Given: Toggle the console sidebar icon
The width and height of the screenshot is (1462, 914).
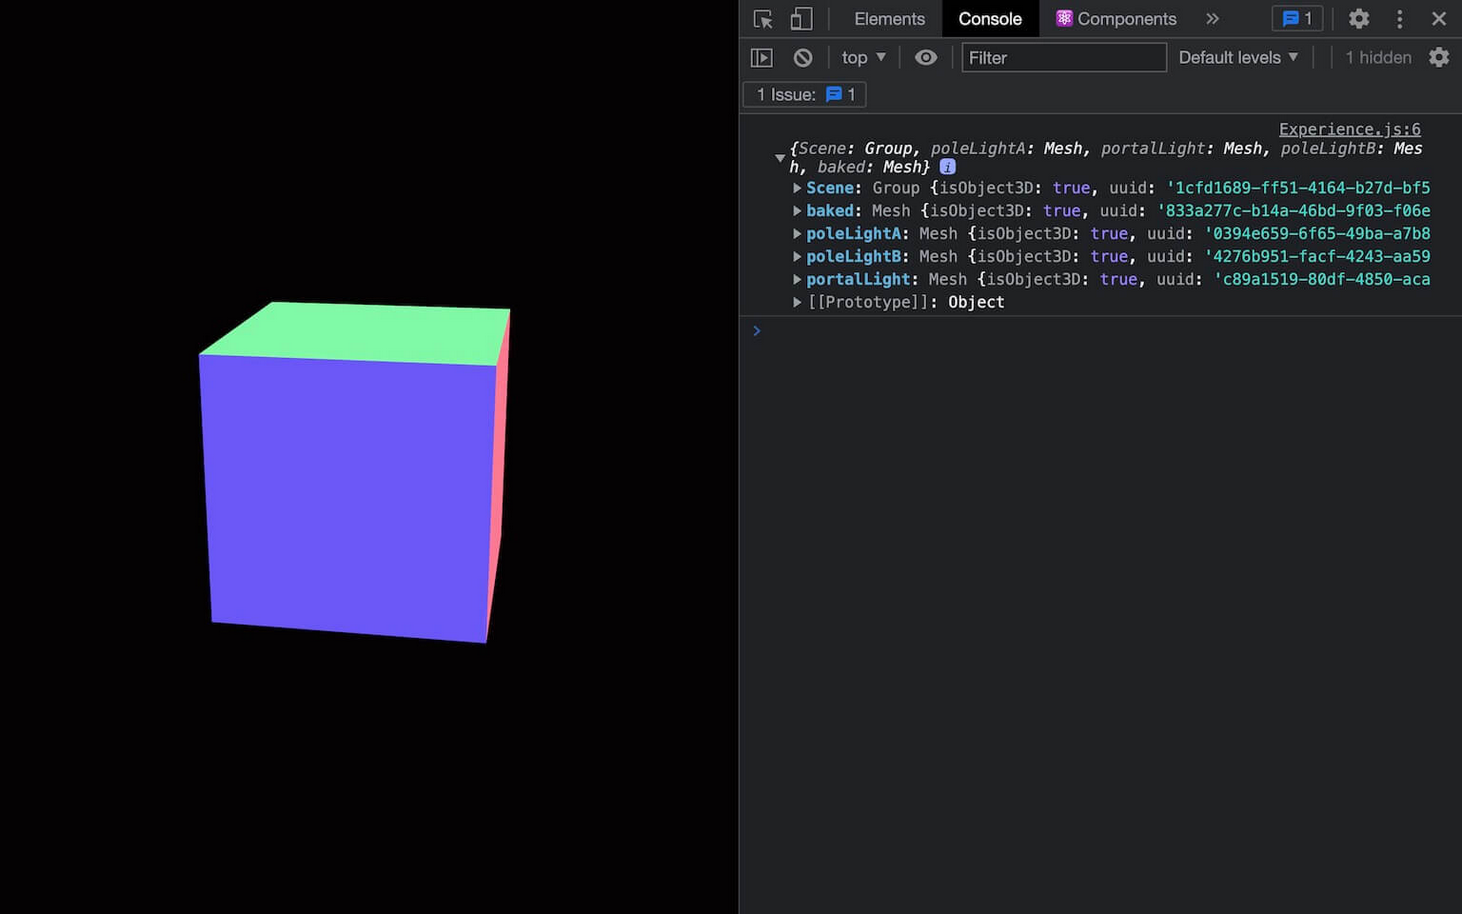Looking at the screenshot, I should (x=762, y=58).
